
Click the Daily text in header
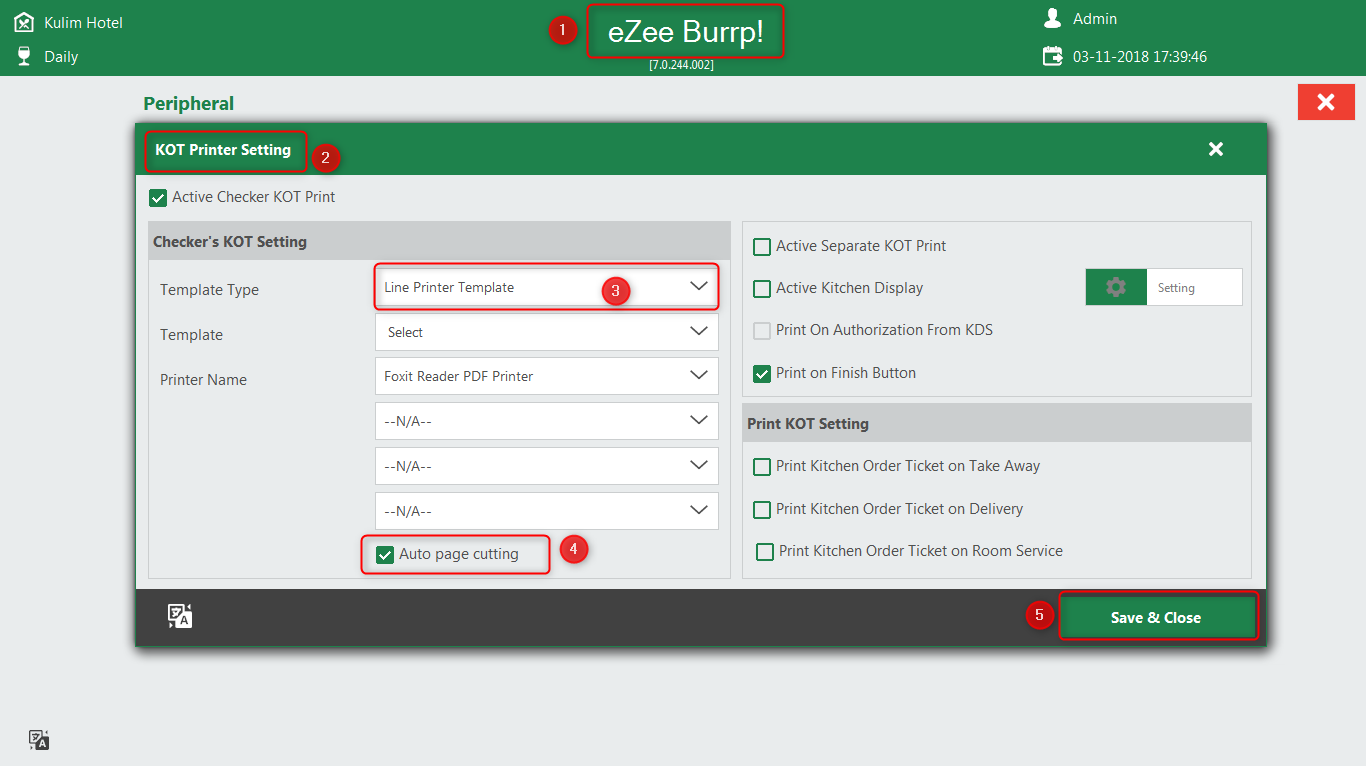(x=61, y=56)
